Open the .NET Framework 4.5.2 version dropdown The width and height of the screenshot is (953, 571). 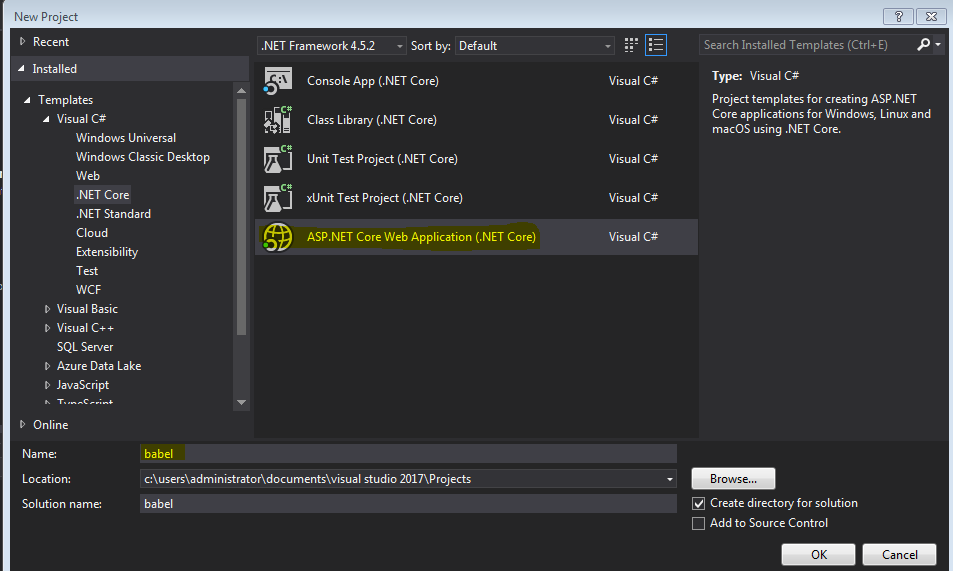click(332, 46)
